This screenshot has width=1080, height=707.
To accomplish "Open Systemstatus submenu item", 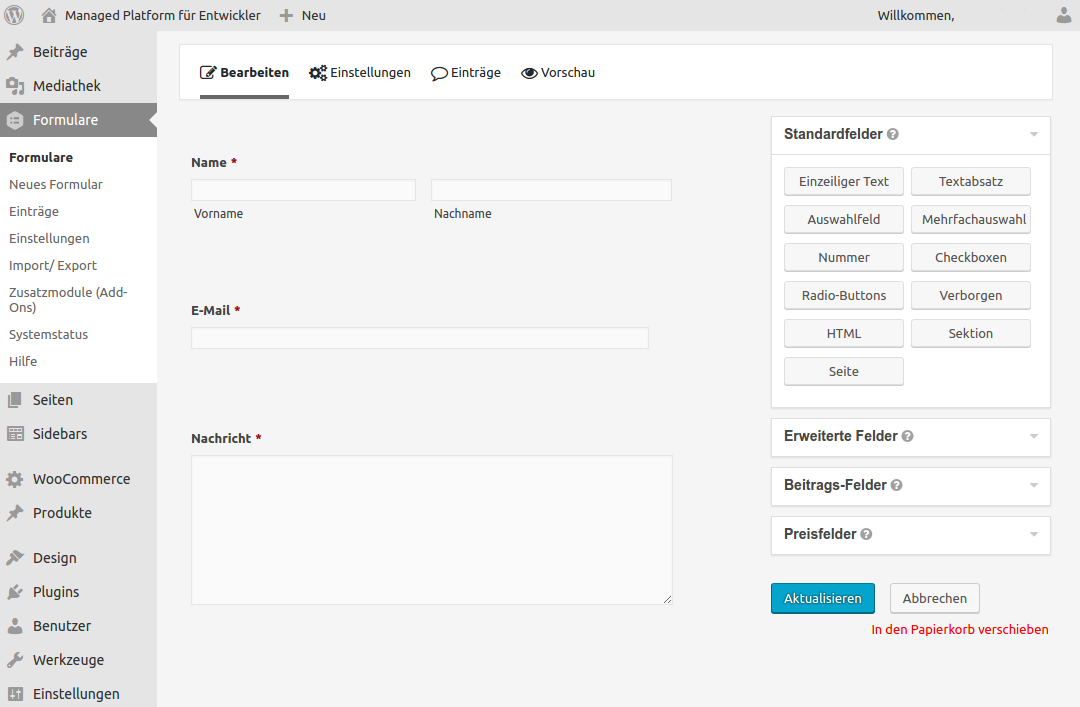I will (48, 334).
